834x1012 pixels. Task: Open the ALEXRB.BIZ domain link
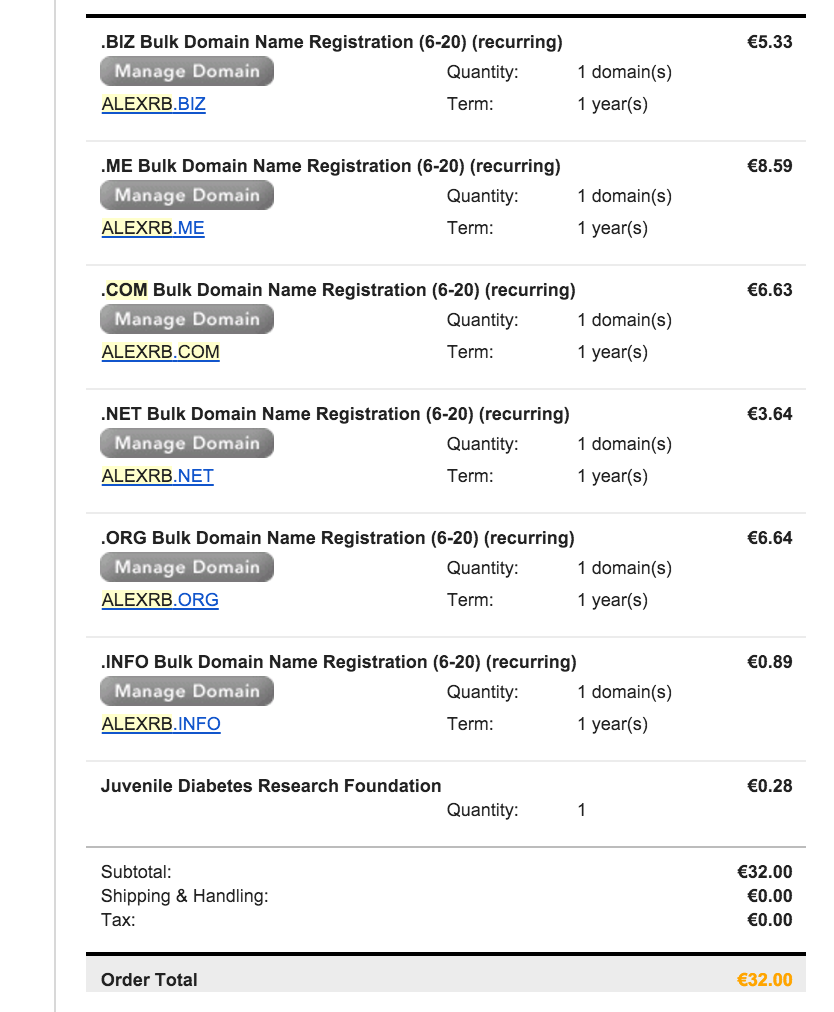coord(153,104)
